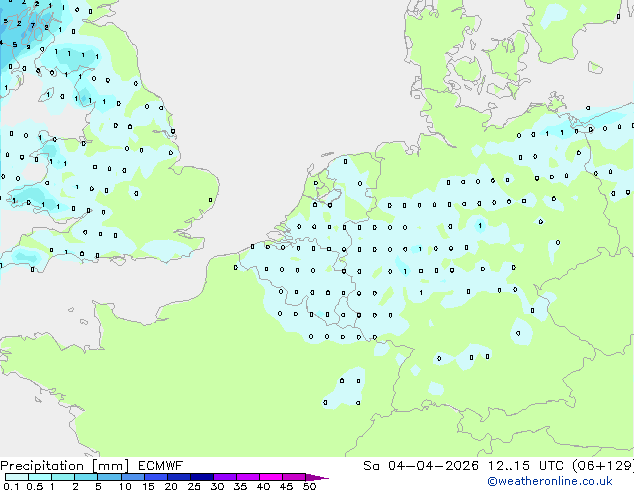Click the 0.5–1 mm legend color swatch
Image resolution: width=634 pixels, height=490 pixels.
(x=40, y=477)
